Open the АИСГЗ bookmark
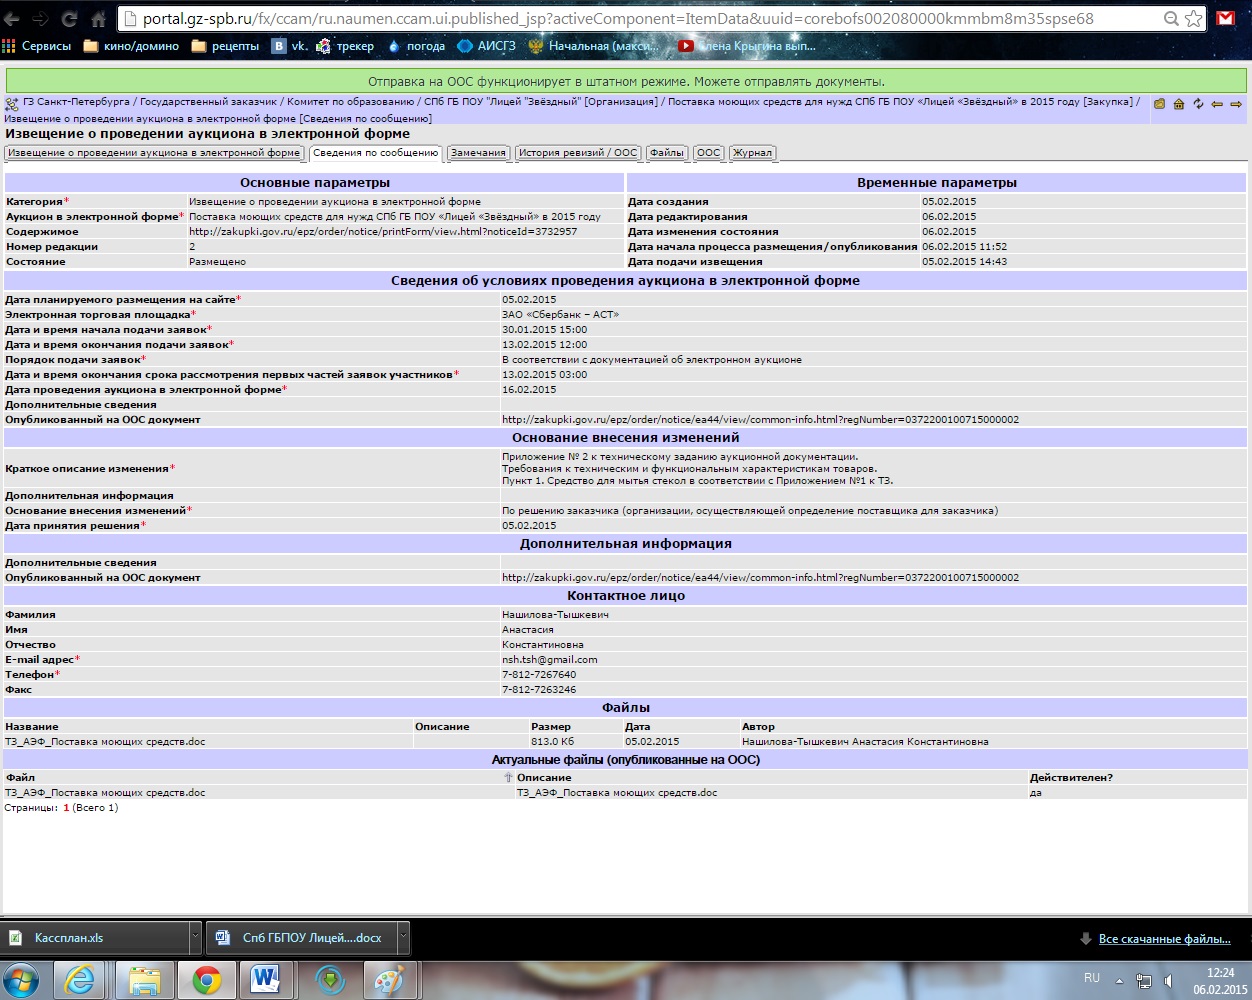The height and width of the screenshot is (1000, 1252). pos(486,46)
